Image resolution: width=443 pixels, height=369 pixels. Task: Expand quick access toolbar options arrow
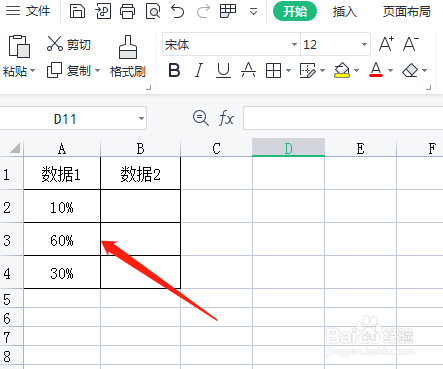click(253, 12)
